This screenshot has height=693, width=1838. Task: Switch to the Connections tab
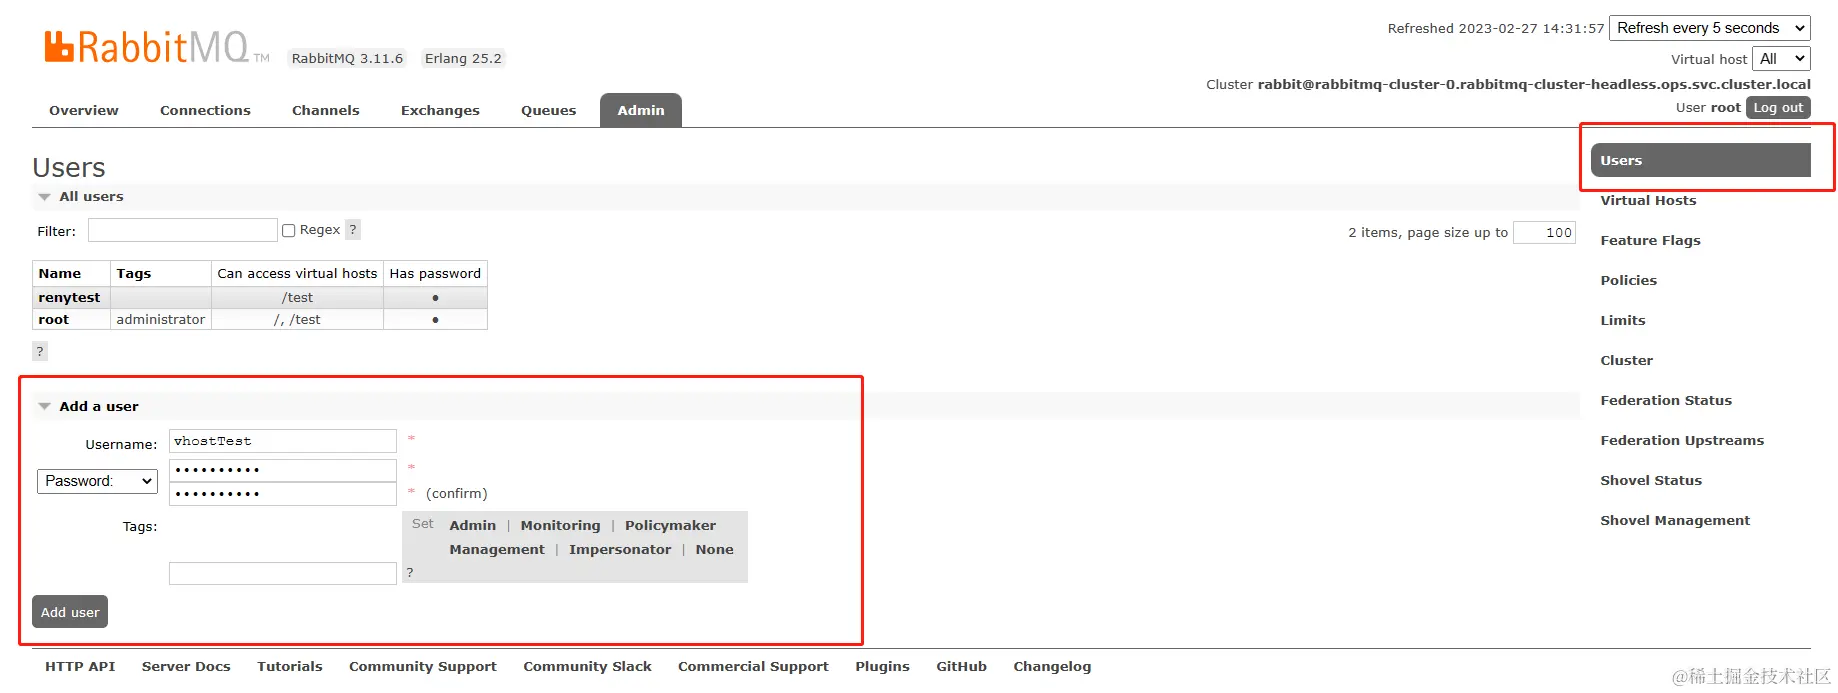(205, 111)
